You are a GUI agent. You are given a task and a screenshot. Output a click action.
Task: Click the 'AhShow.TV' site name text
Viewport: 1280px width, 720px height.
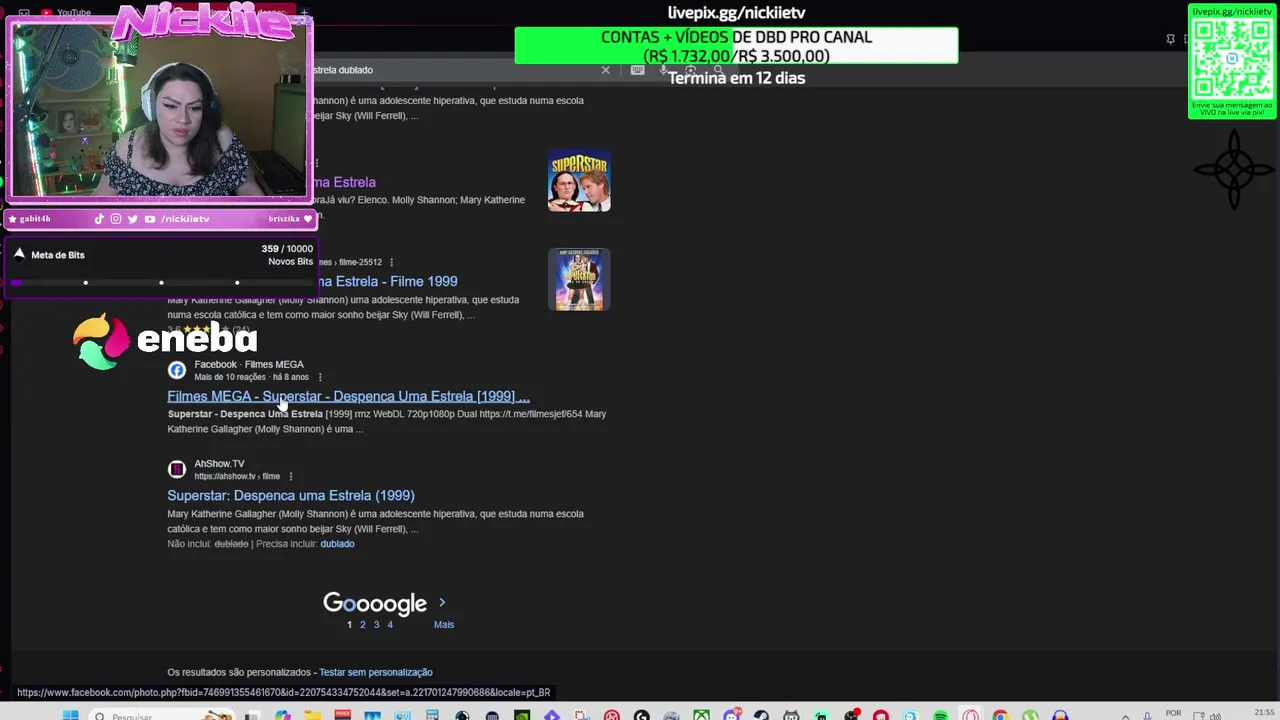tap(219, 464)
